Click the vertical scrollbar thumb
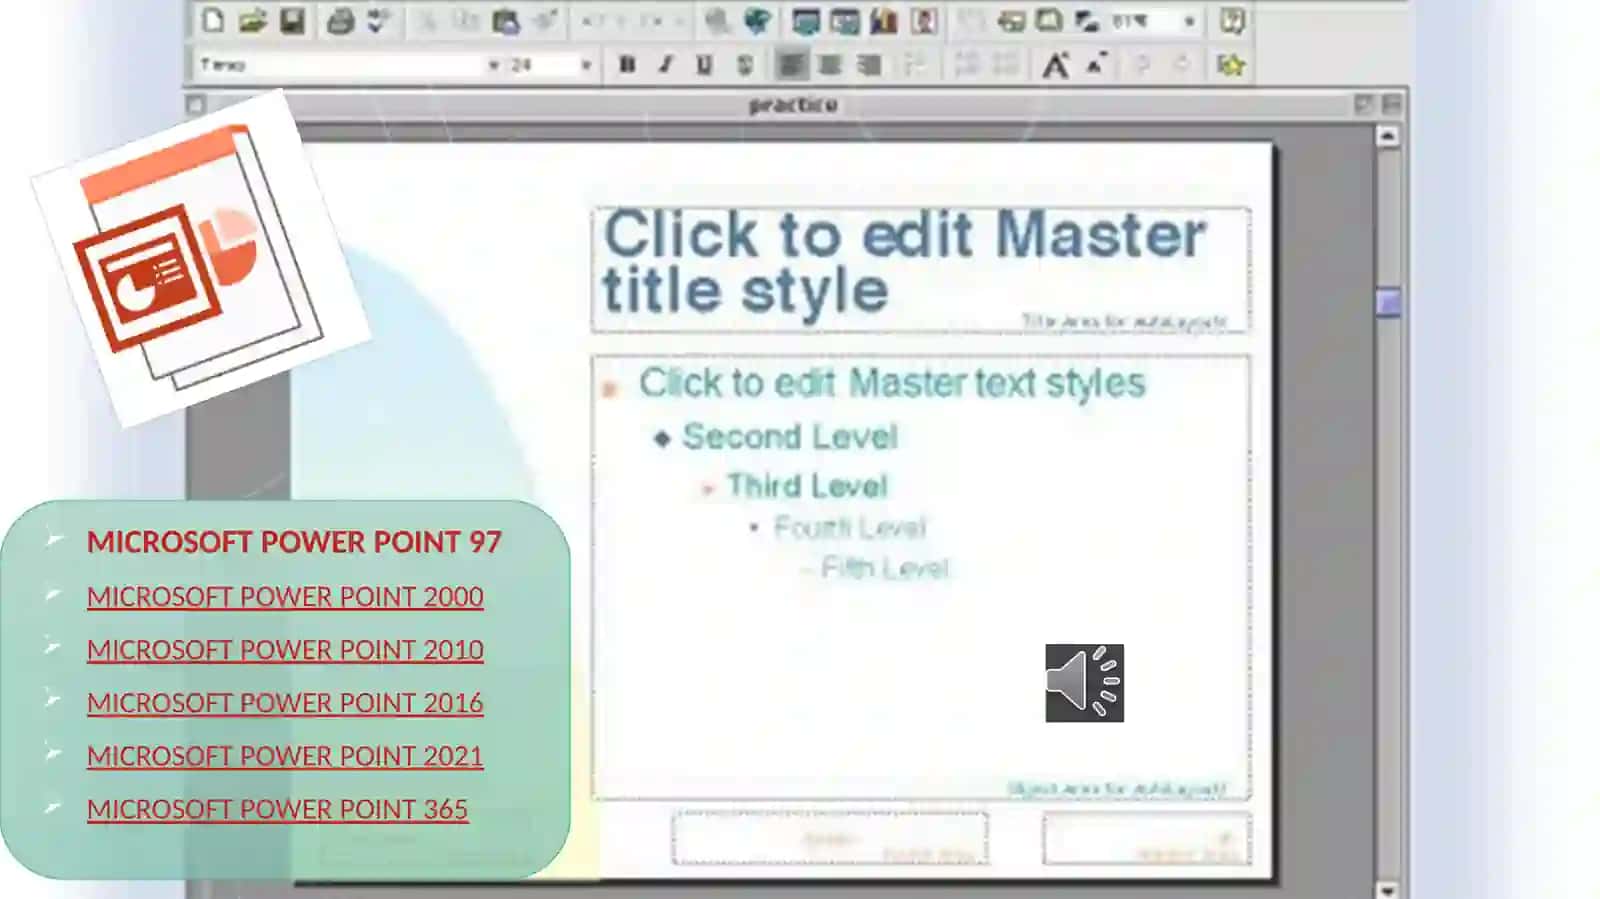 click(1387, 302)
